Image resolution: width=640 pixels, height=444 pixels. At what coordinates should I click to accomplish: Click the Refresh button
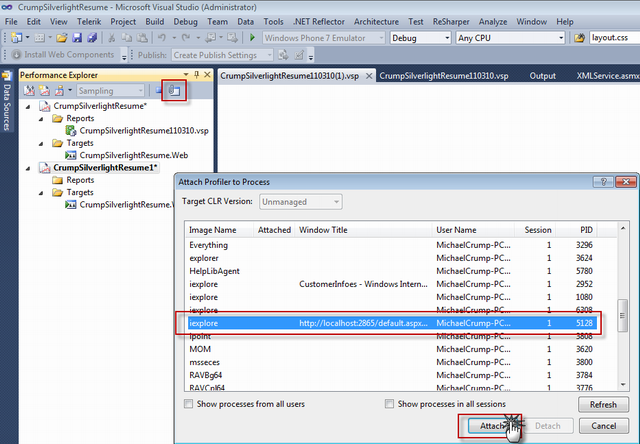[603, 404]
